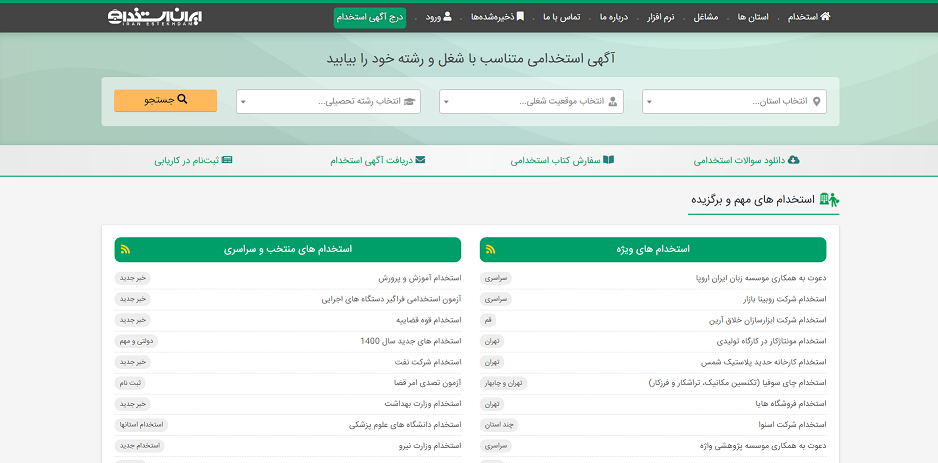
Task: Click the envelope icon for دریافت آگهی
Action: point(421,160)
